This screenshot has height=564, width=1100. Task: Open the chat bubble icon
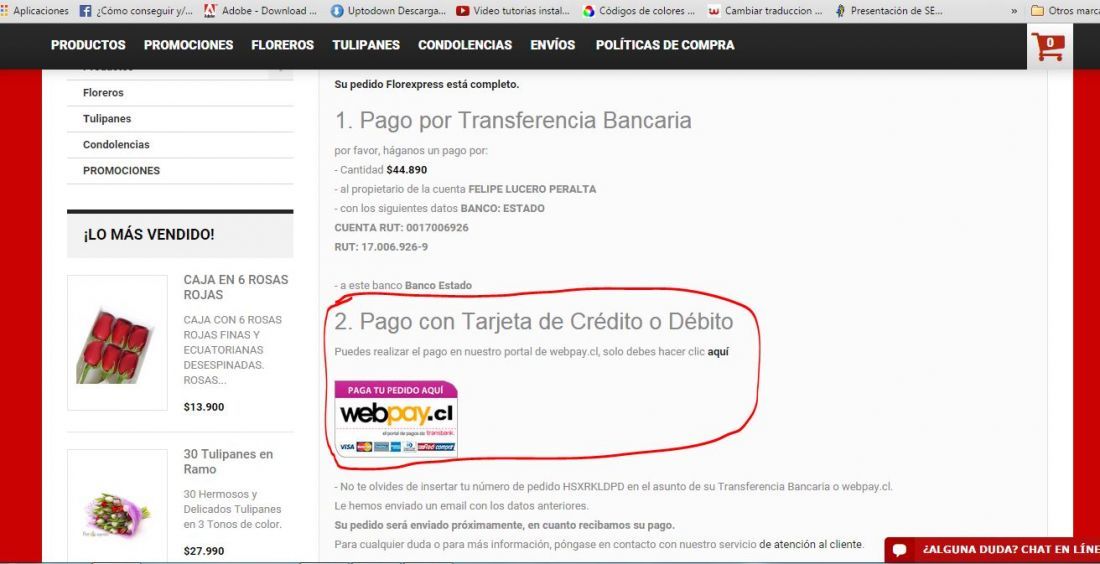(899, 549)
